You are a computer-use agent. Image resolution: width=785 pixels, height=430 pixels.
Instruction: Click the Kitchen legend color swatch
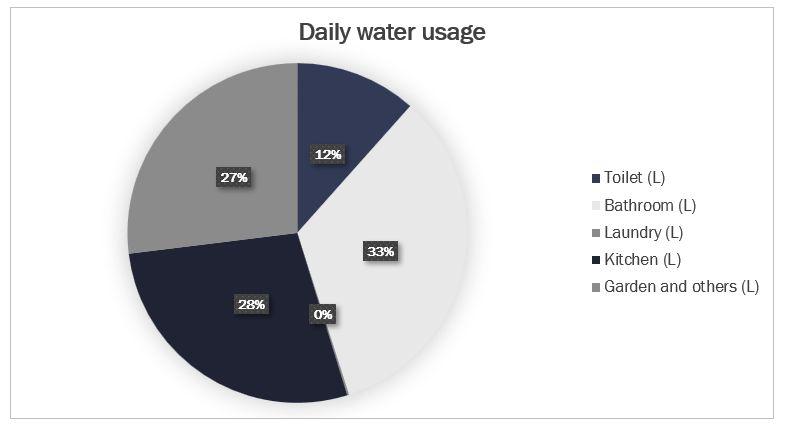pos(595,260)
